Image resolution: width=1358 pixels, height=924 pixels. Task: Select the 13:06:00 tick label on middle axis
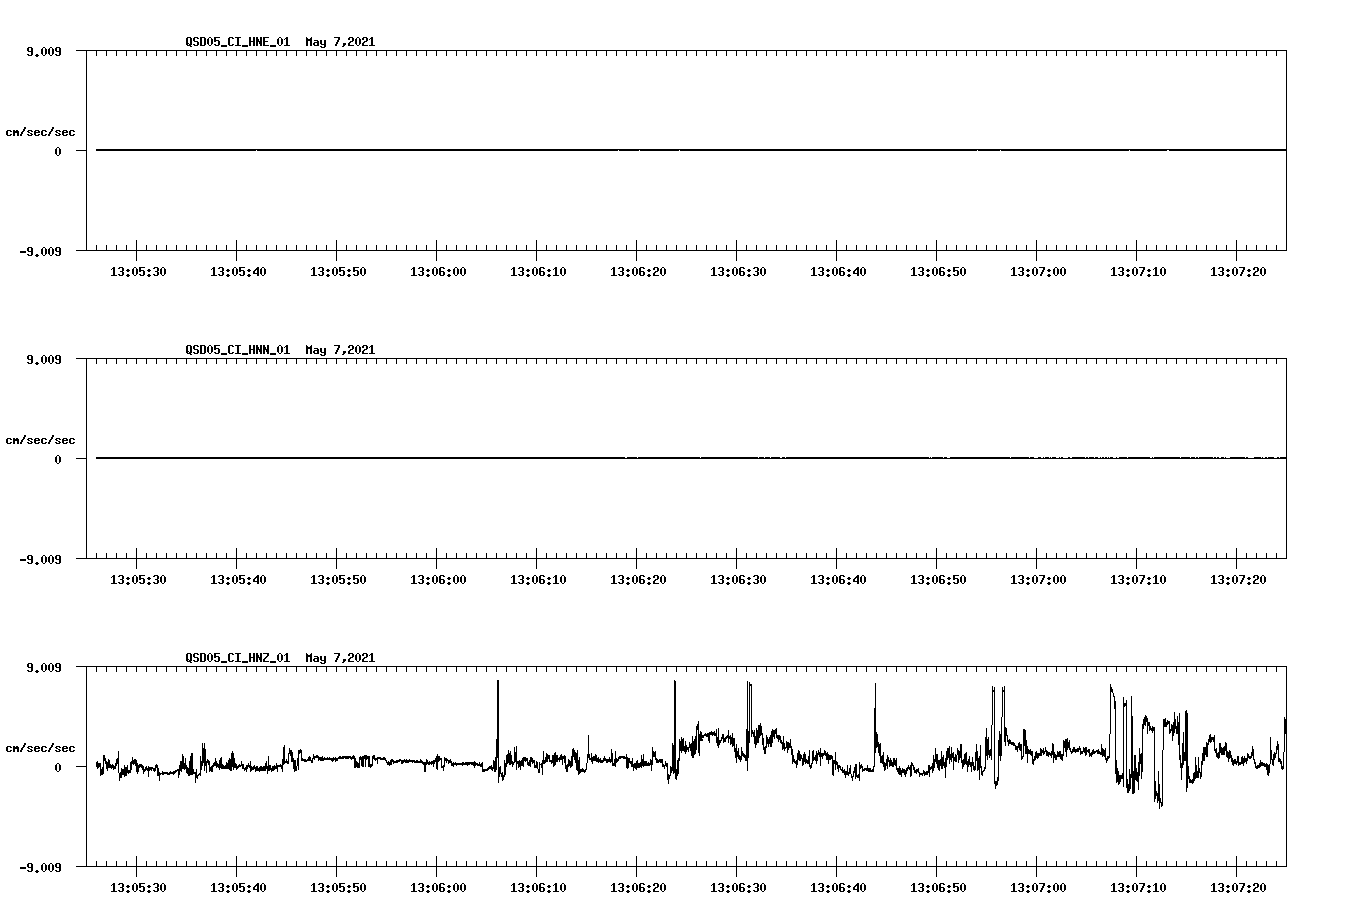(438, 578)
